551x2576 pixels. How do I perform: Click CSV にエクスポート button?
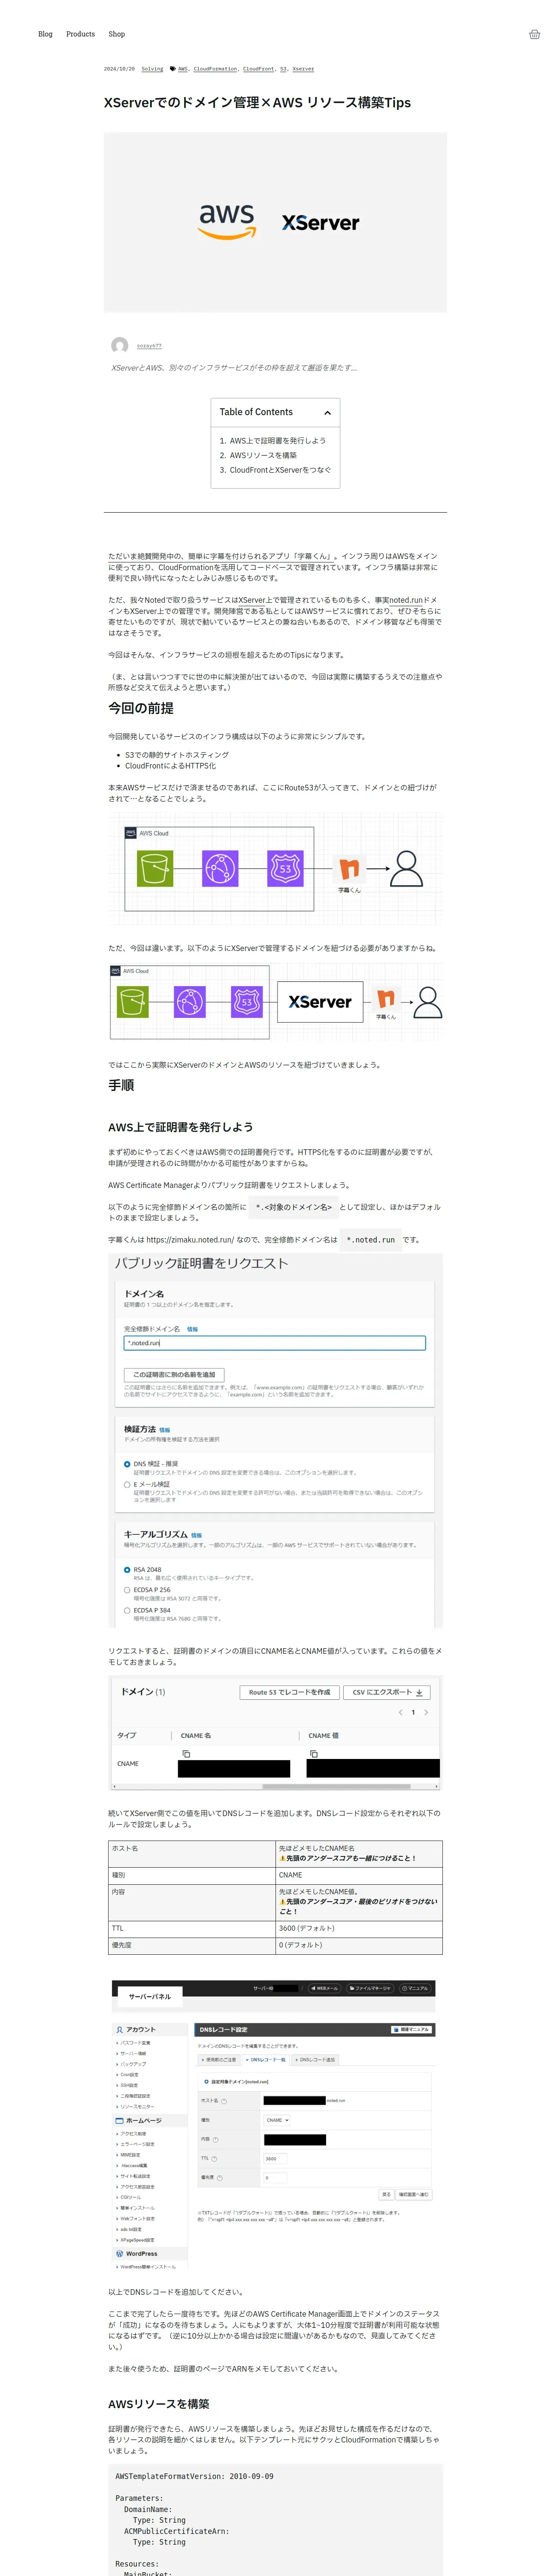(x=387, y=1692)
